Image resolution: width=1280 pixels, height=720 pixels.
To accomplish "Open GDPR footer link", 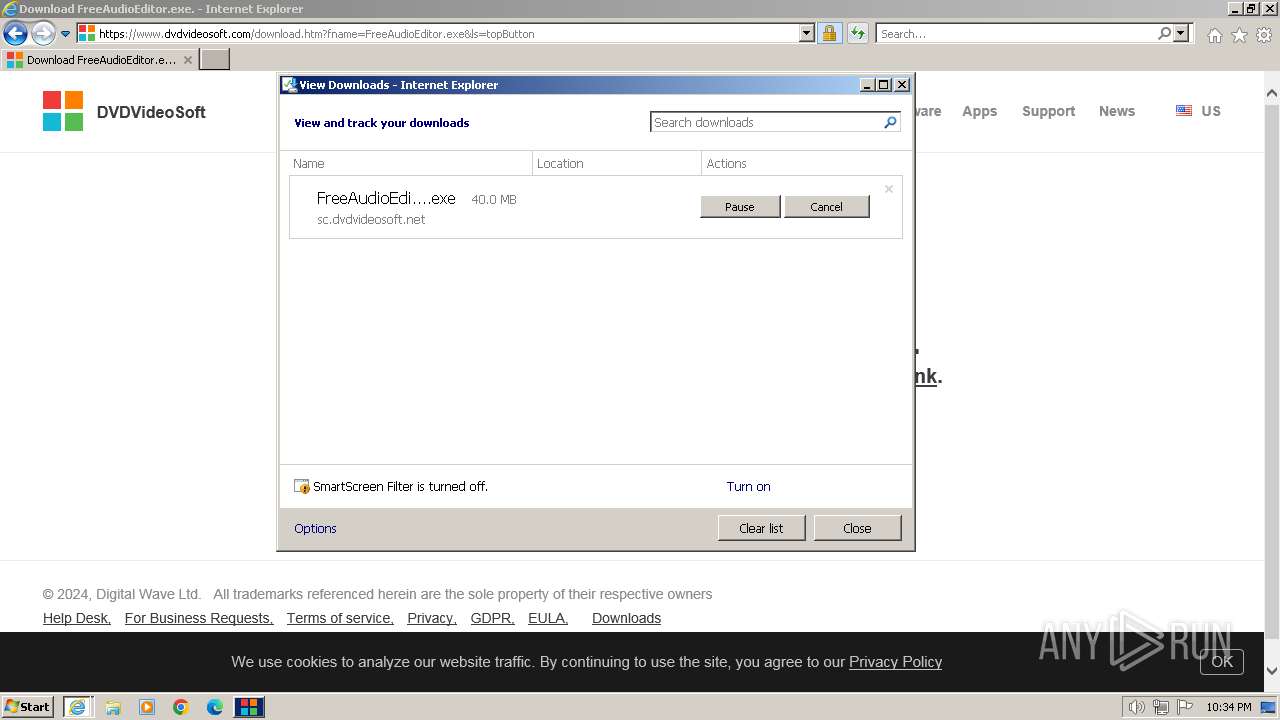I will point(492,618).
